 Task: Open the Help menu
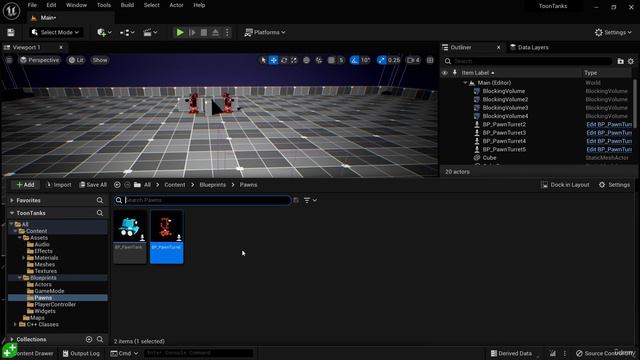point(199,5)
